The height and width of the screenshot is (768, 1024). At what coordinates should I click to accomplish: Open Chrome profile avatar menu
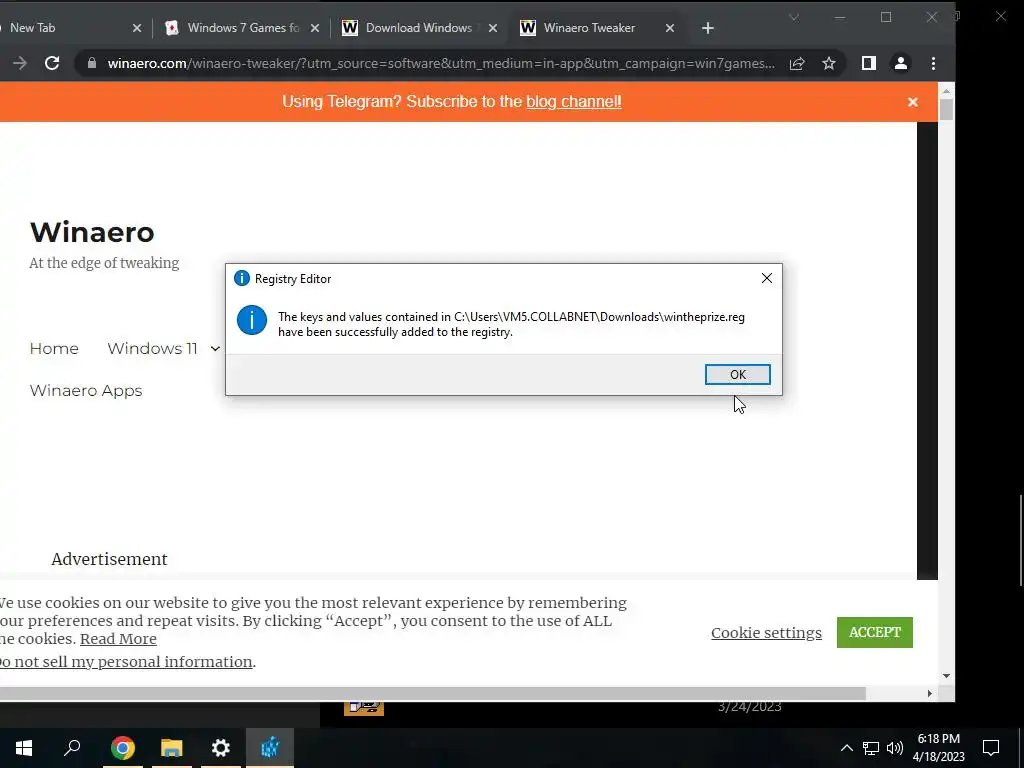point(901,63)
